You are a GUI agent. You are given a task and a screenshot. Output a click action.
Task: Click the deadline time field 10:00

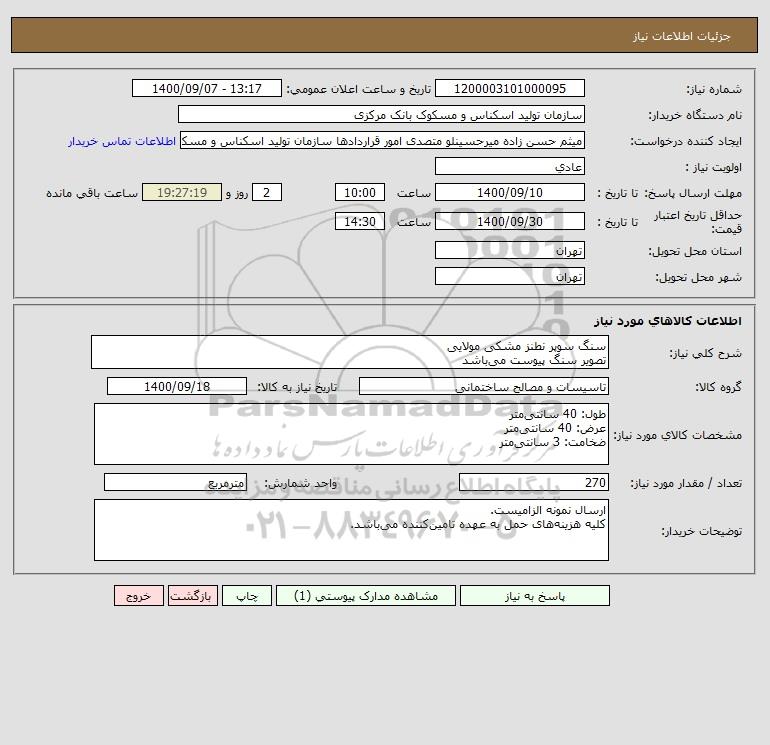point(360,193)
